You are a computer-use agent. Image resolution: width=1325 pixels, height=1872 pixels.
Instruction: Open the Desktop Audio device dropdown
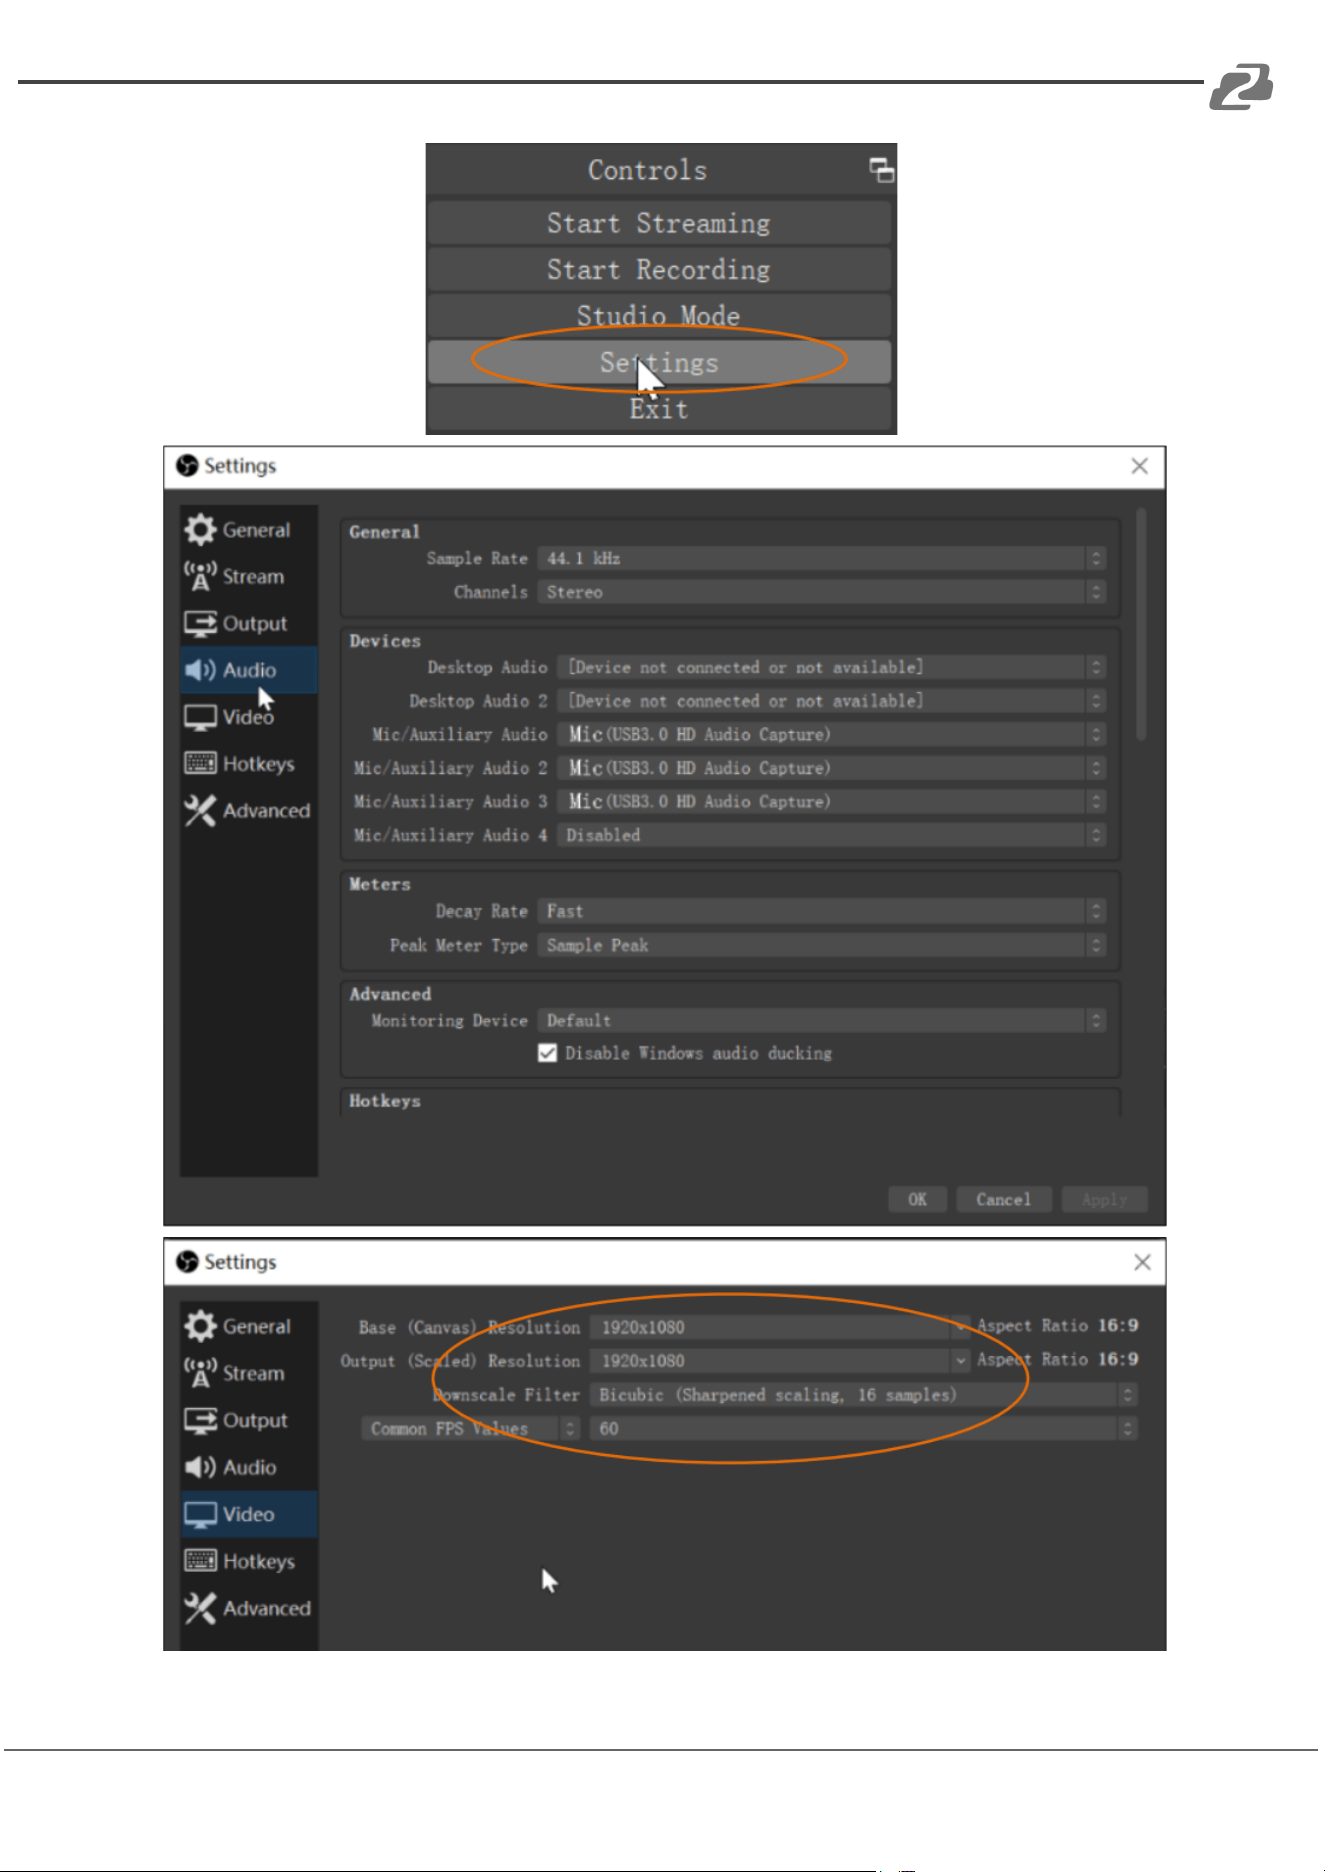831,667
